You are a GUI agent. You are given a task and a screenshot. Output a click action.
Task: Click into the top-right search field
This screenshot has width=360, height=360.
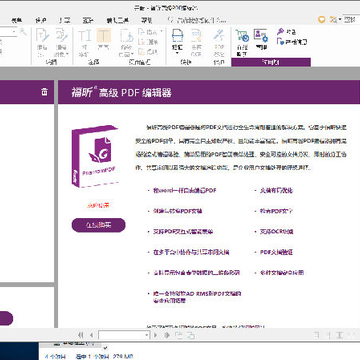coord(352,20)
